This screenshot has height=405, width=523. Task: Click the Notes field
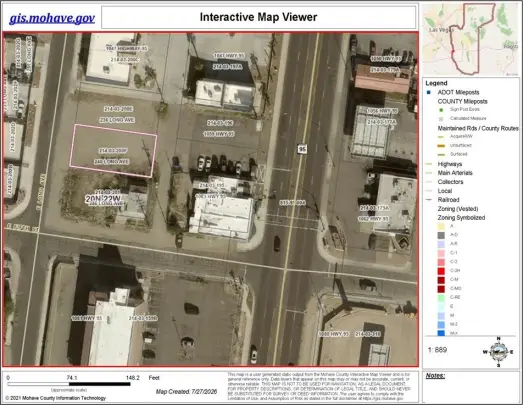tap(471, 387)
